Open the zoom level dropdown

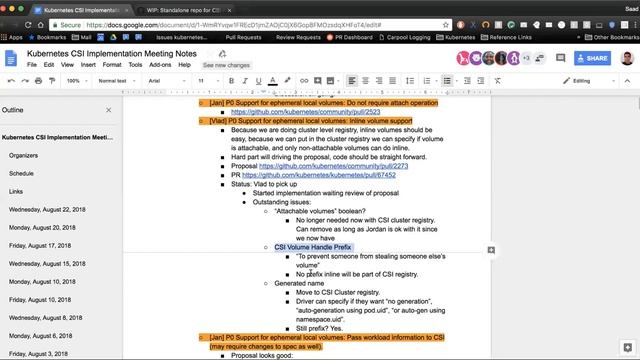[x=77, y=81]
